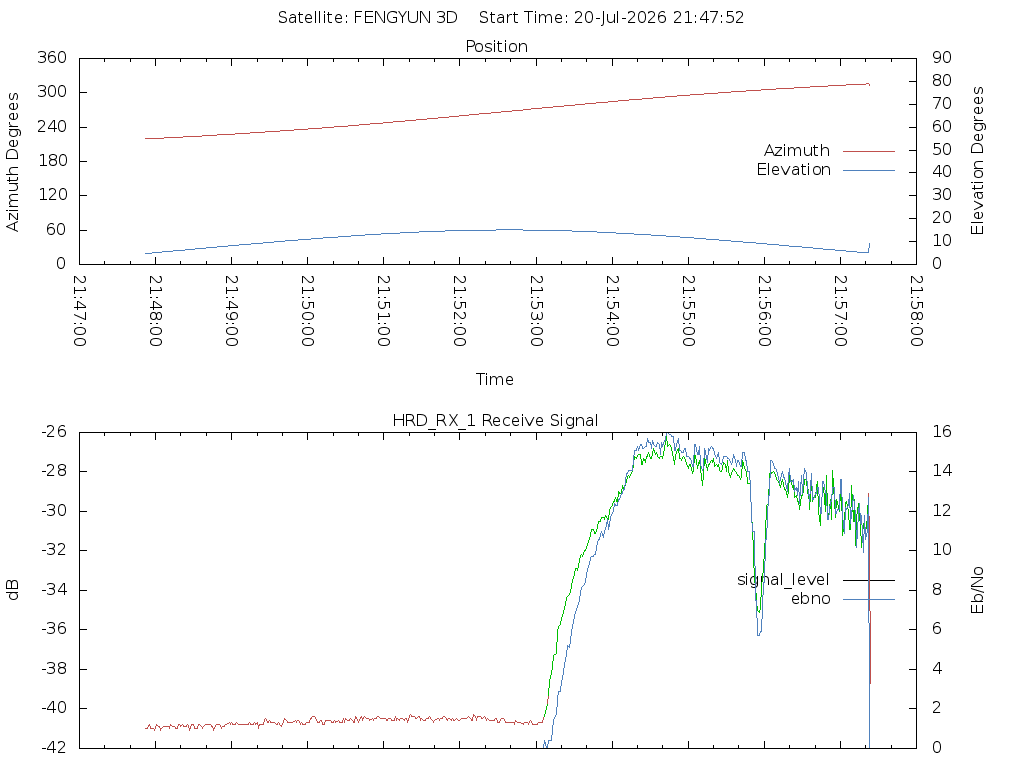Click the 21:48:00 time tick label
This screenshot has width=1024, height=768.
(x=155, y=311)
